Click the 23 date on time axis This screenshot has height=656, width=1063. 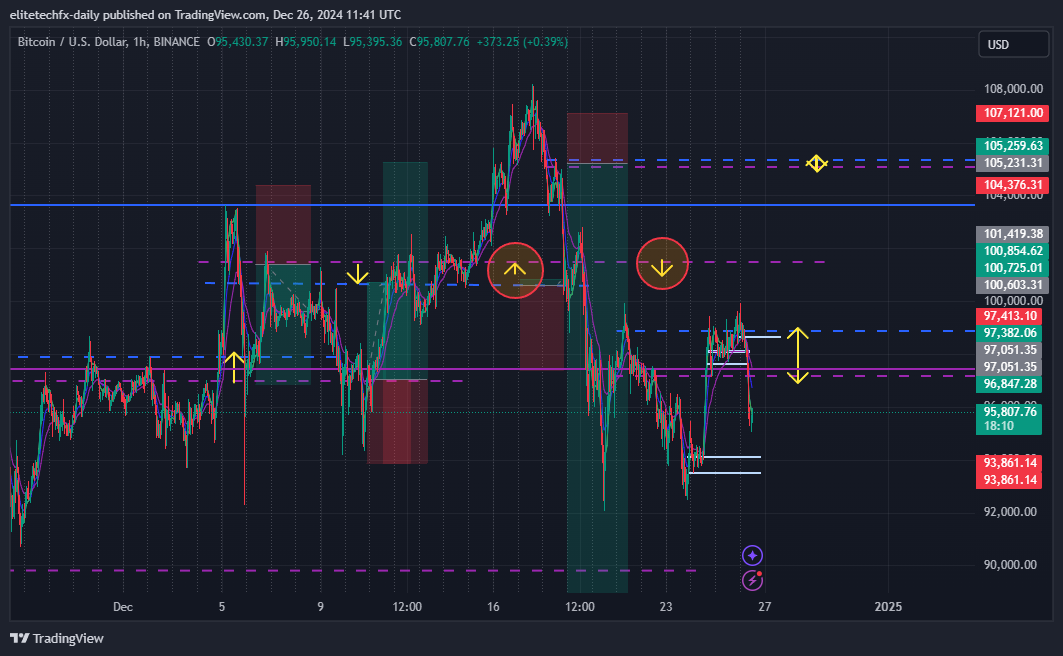coord(666,607)
